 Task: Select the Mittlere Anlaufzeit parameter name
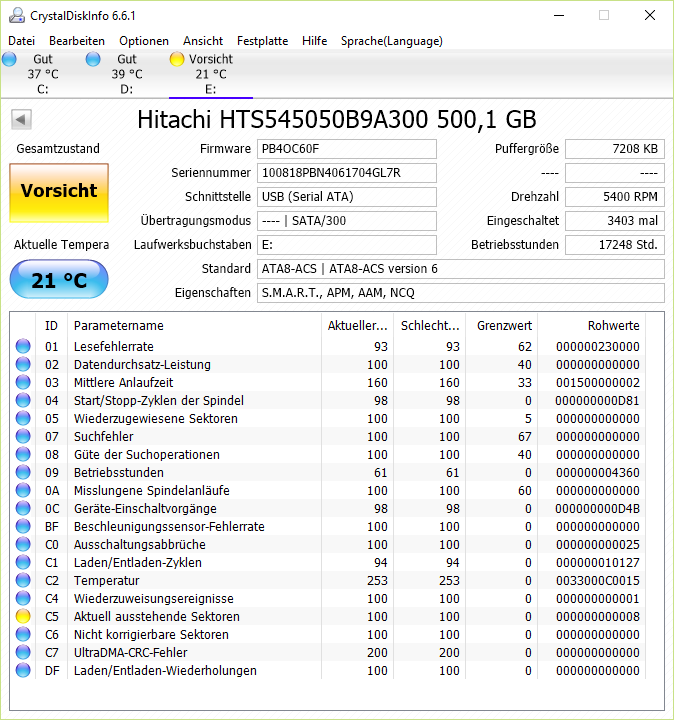[x=124, y=382]
